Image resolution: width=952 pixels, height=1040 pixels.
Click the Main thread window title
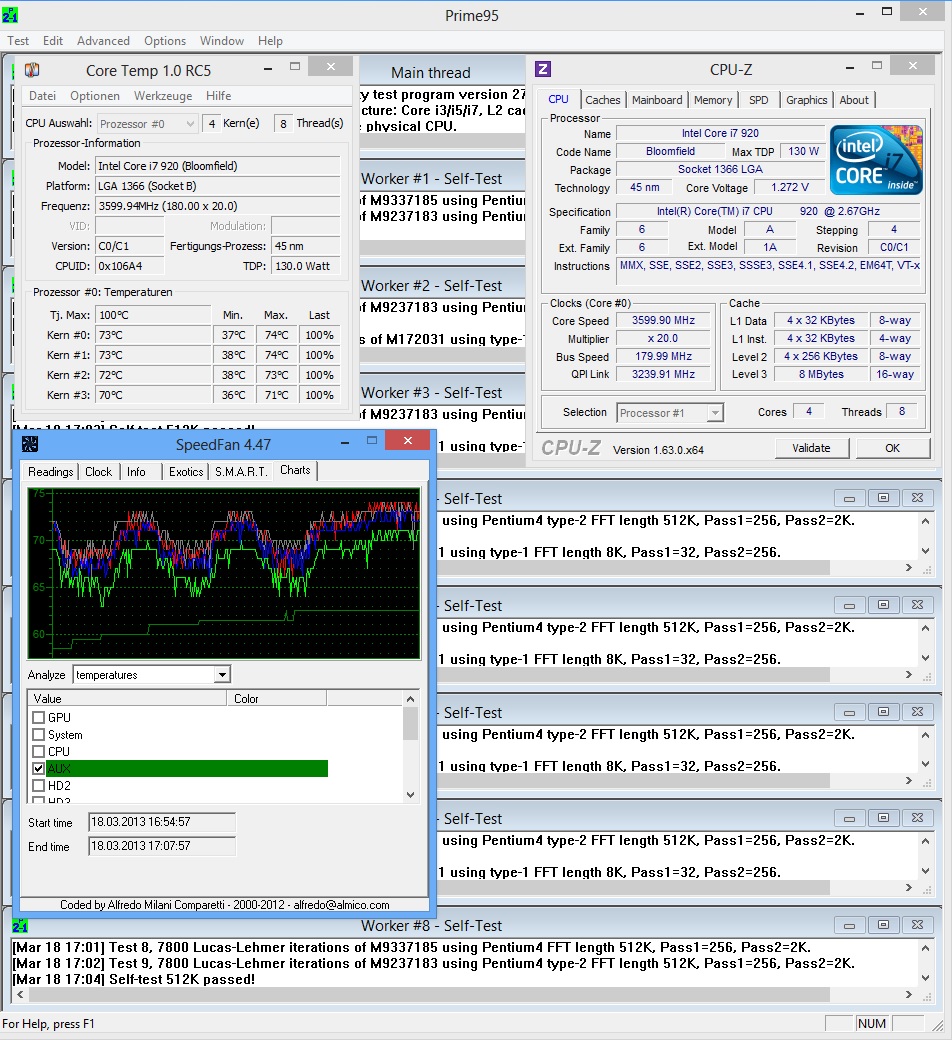click(431, 72)
